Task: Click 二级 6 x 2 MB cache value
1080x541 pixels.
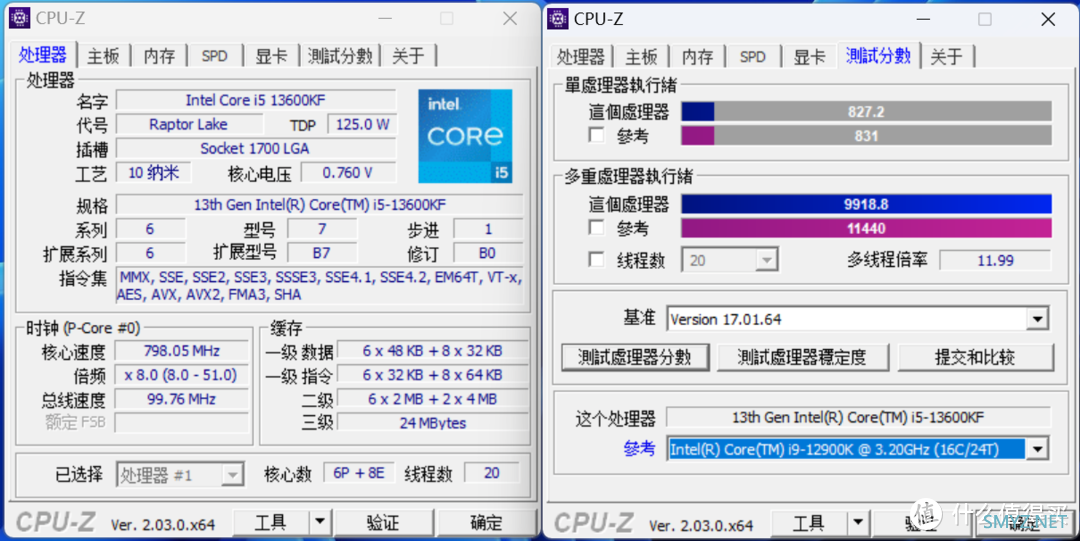Action: (433, 399)
